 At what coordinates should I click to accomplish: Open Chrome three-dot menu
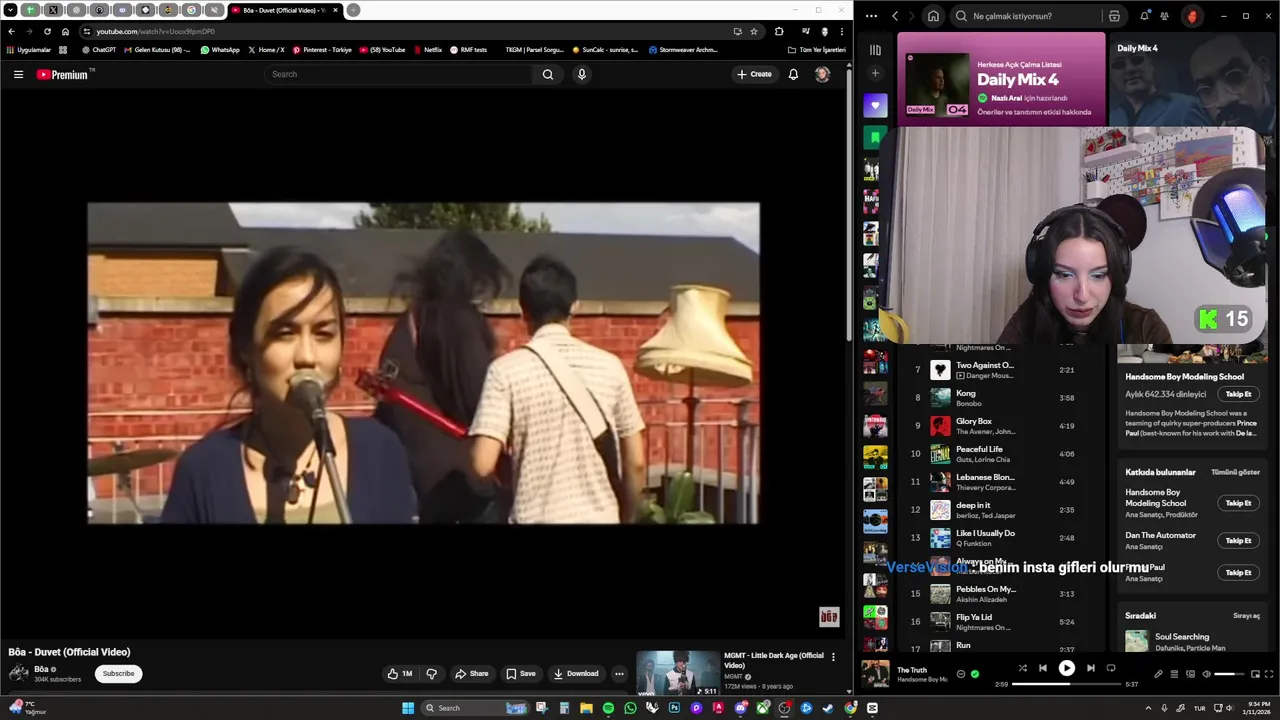click(842, 31)
